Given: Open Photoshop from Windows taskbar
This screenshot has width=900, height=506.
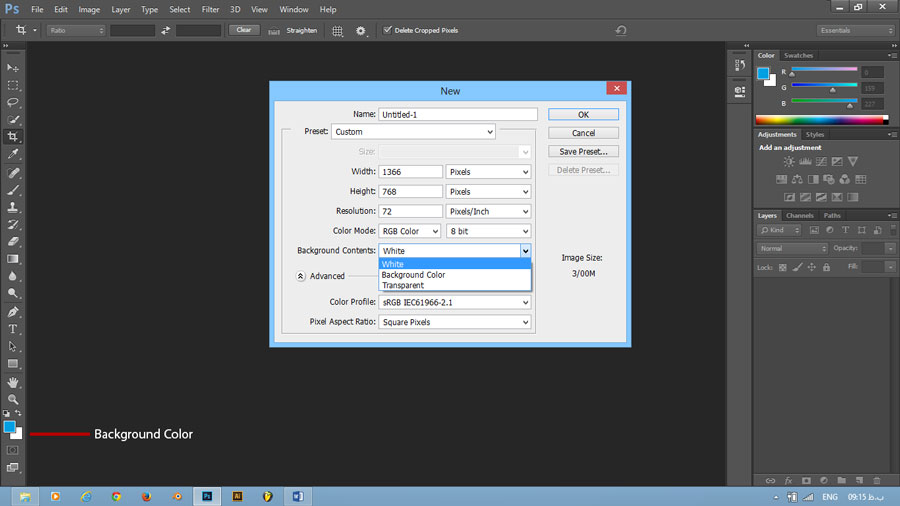Looking at the screenshot, I should (207, 496).
